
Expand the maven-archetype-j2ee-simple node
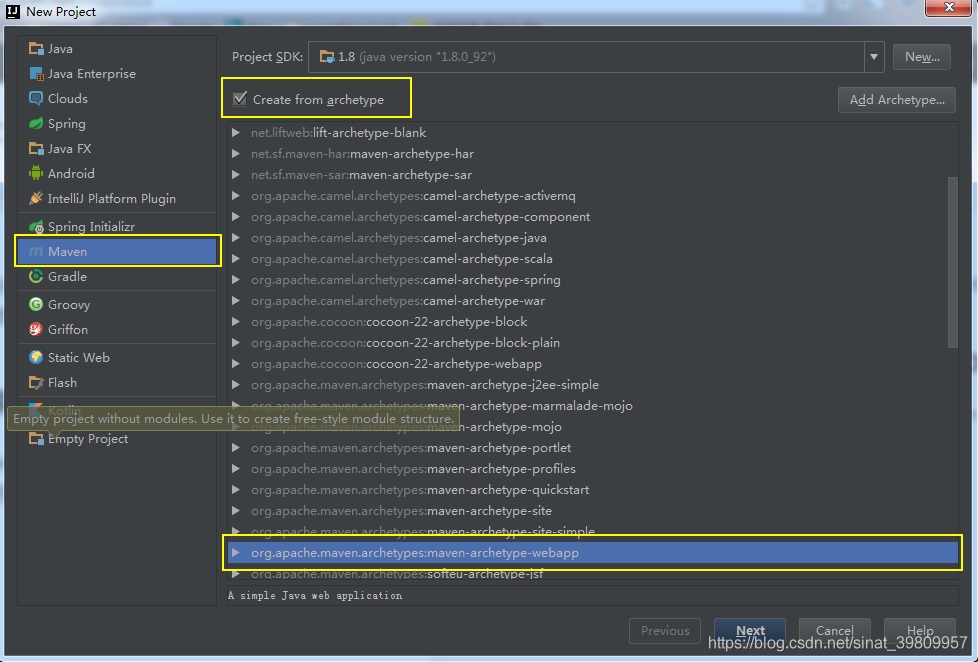pyautogui.click(x=236, y=384)
